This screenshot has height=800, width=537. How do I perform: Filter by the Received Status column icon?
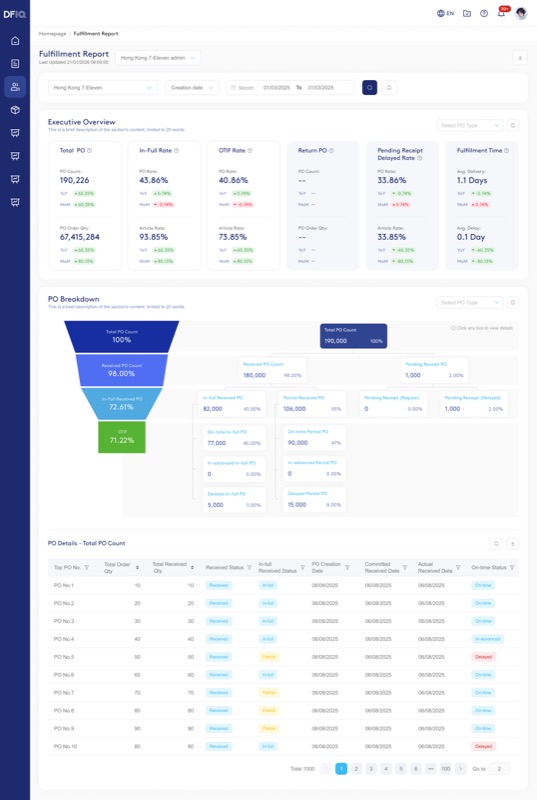249,567
